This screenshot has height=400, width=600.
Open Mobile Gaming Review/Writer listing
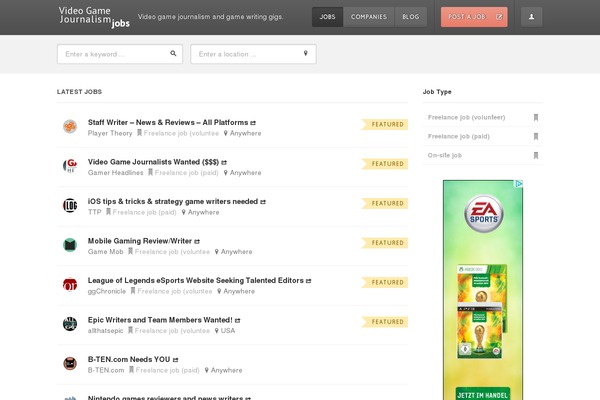140,241
